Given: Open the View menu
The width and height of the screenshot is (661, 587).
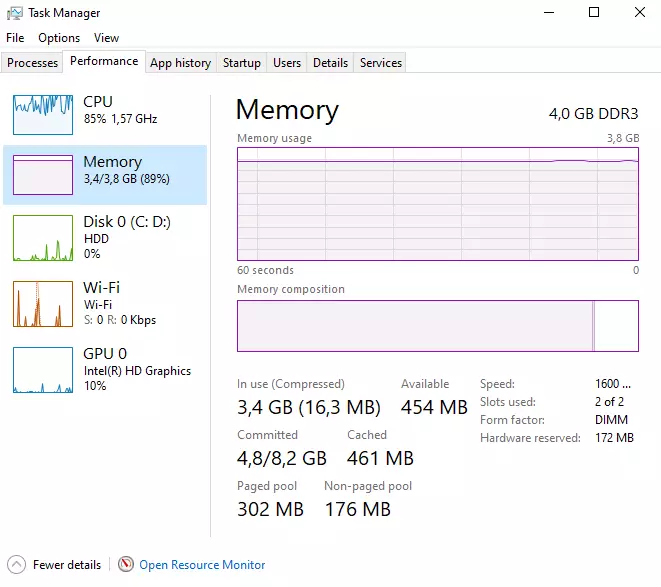Looking at the screenshot, I should (x=106, y=38).
